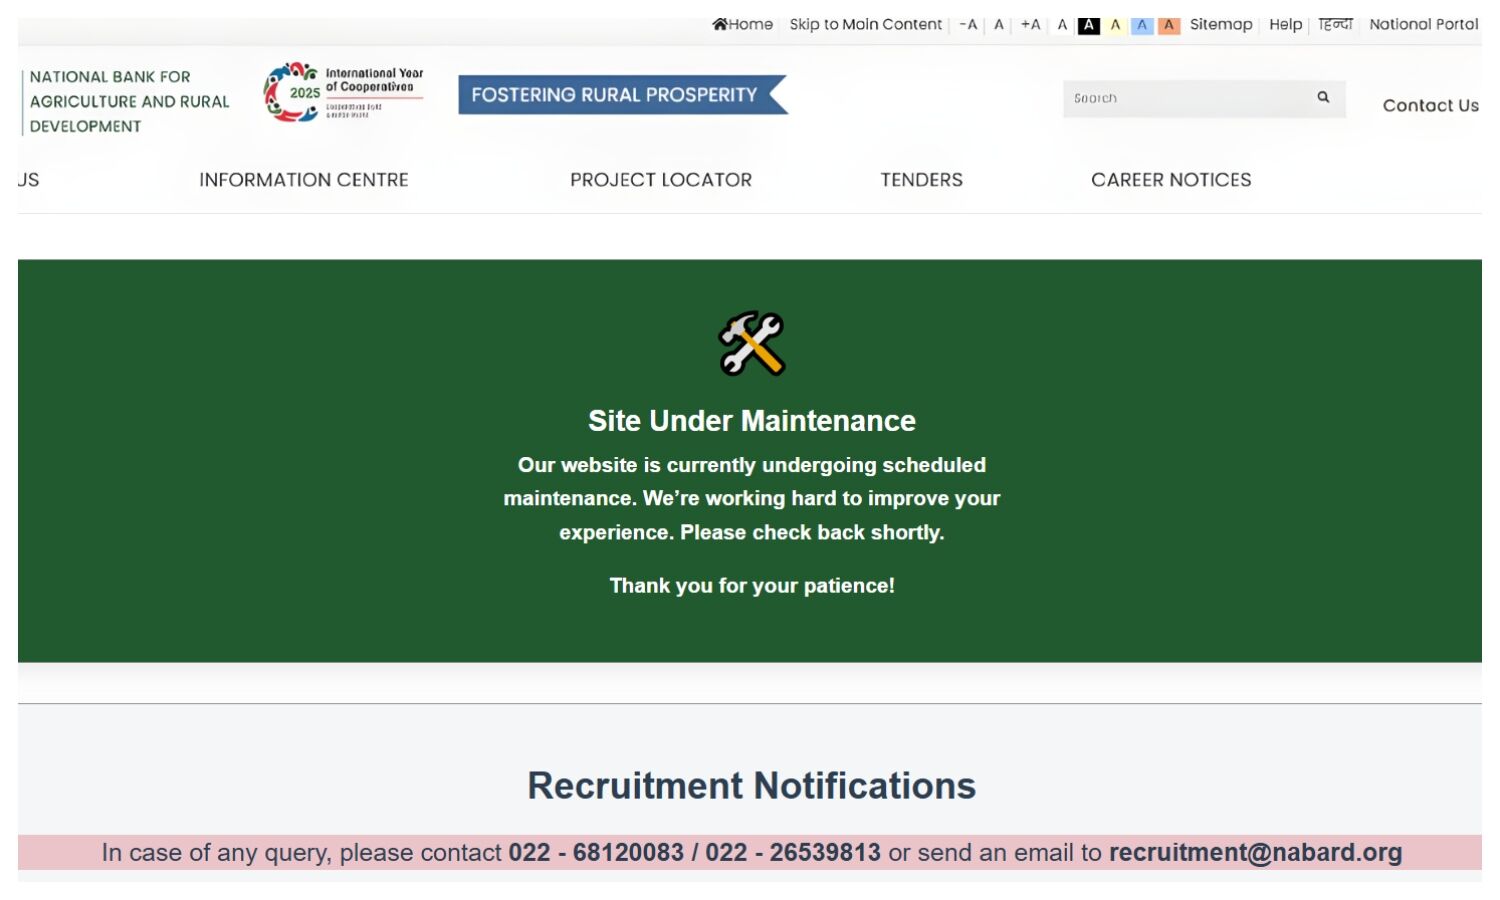The width and height of the screenshot is (1500, 900).
Task: Click the Contact Us link
Action: [1430, 105]
